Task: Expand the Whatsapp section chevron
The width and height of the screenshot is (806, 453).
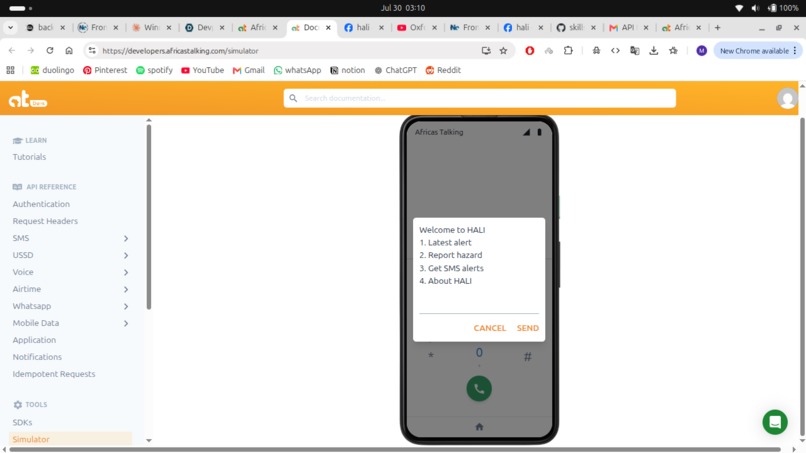Action: click(x=126, y=306)
